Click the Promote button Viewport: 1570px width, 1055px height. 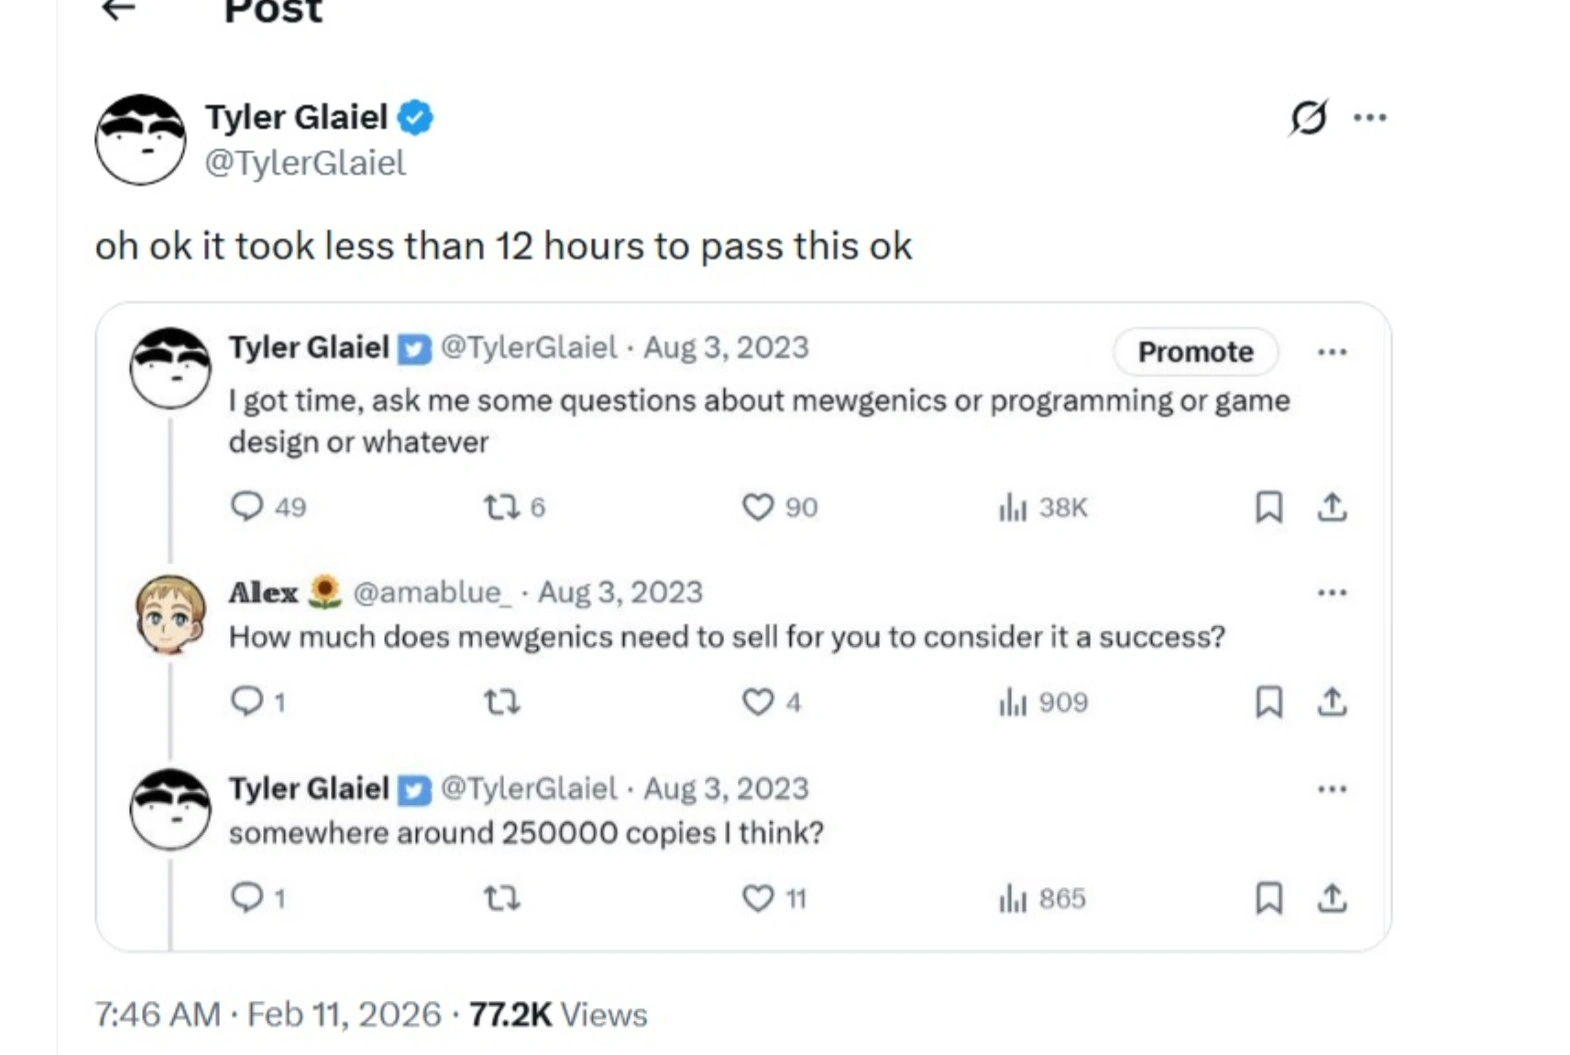point(1195,352)
